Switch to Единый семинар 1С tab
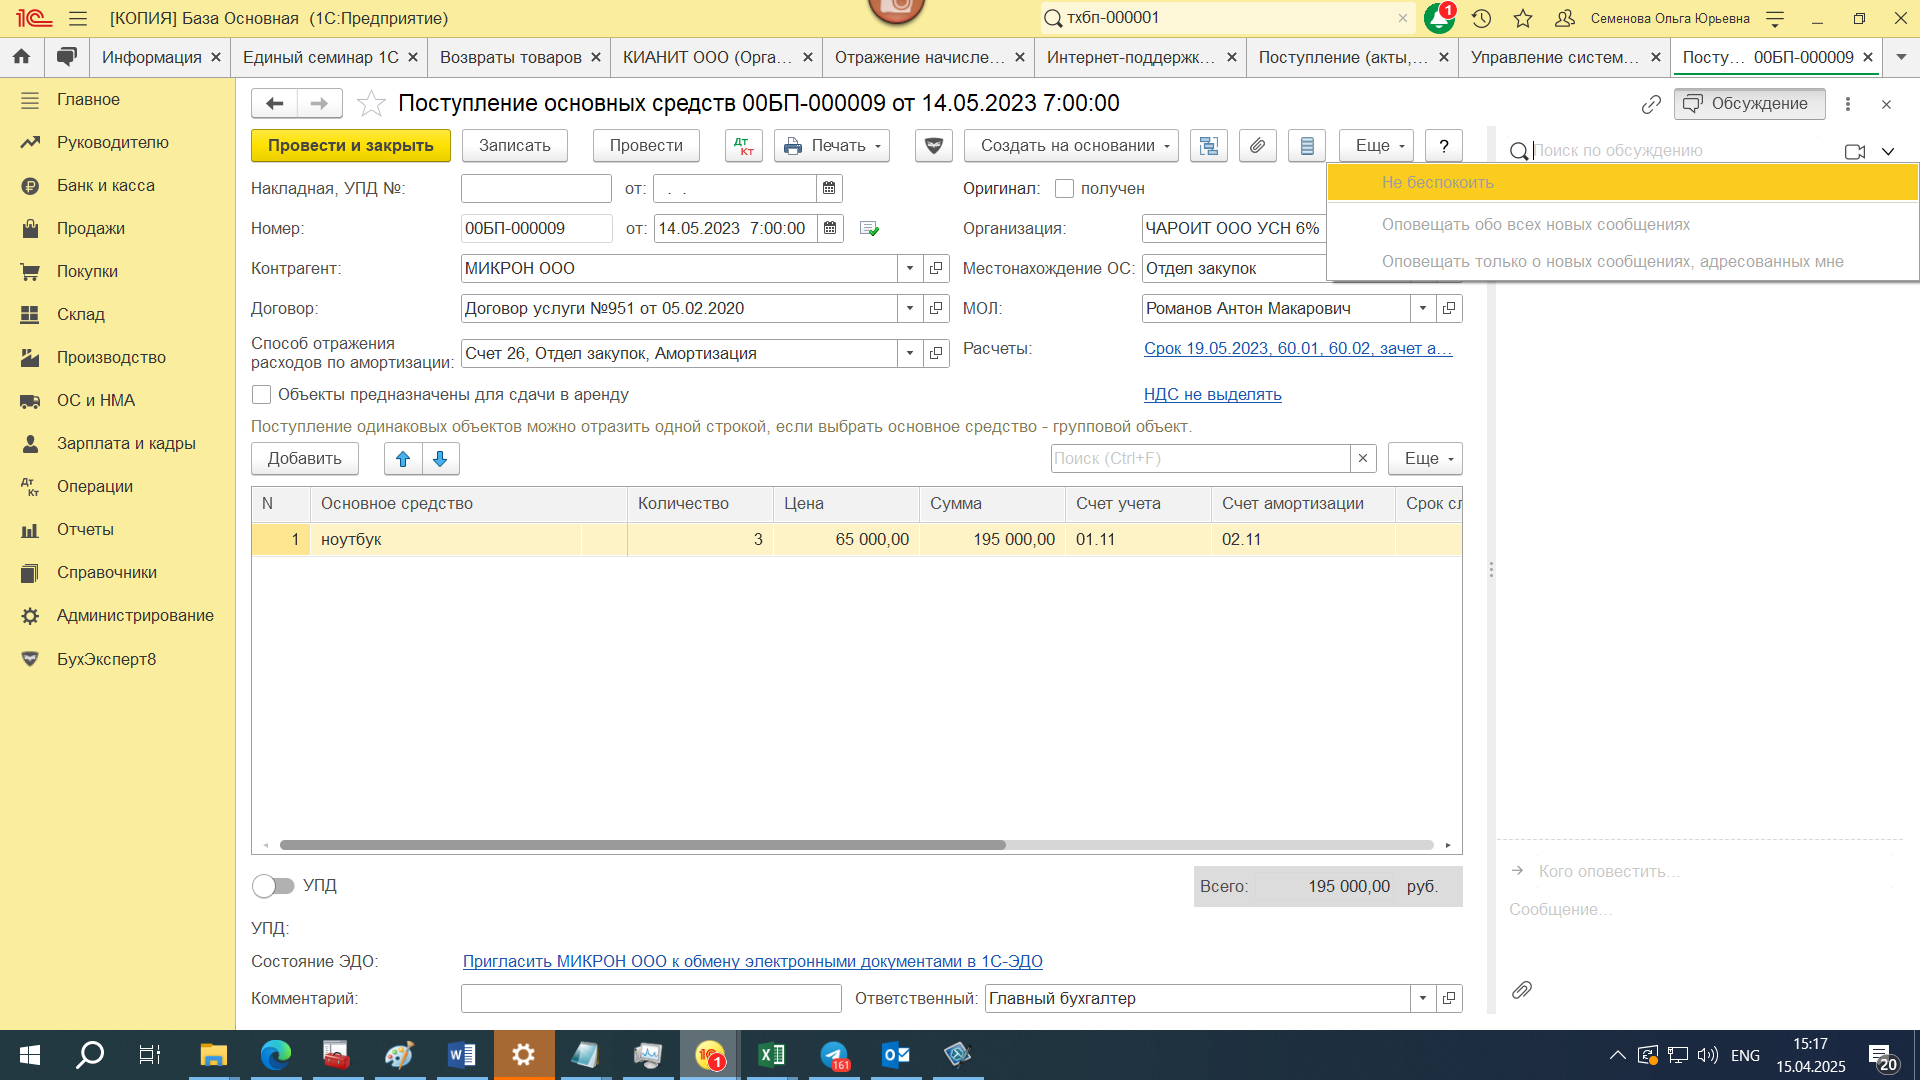This screenshot has height=1080, width=1920. pyautogui.click(x=320, y=57)
